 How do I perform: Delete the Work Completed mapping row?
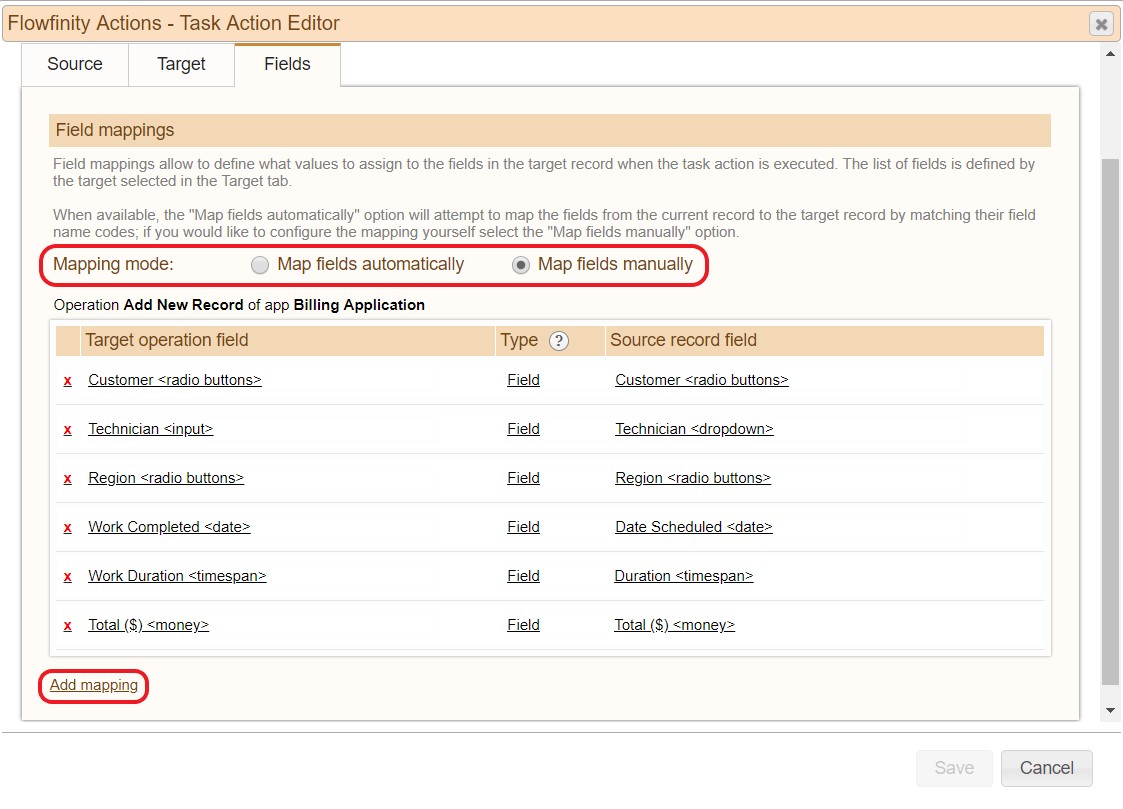click(68, 528)
